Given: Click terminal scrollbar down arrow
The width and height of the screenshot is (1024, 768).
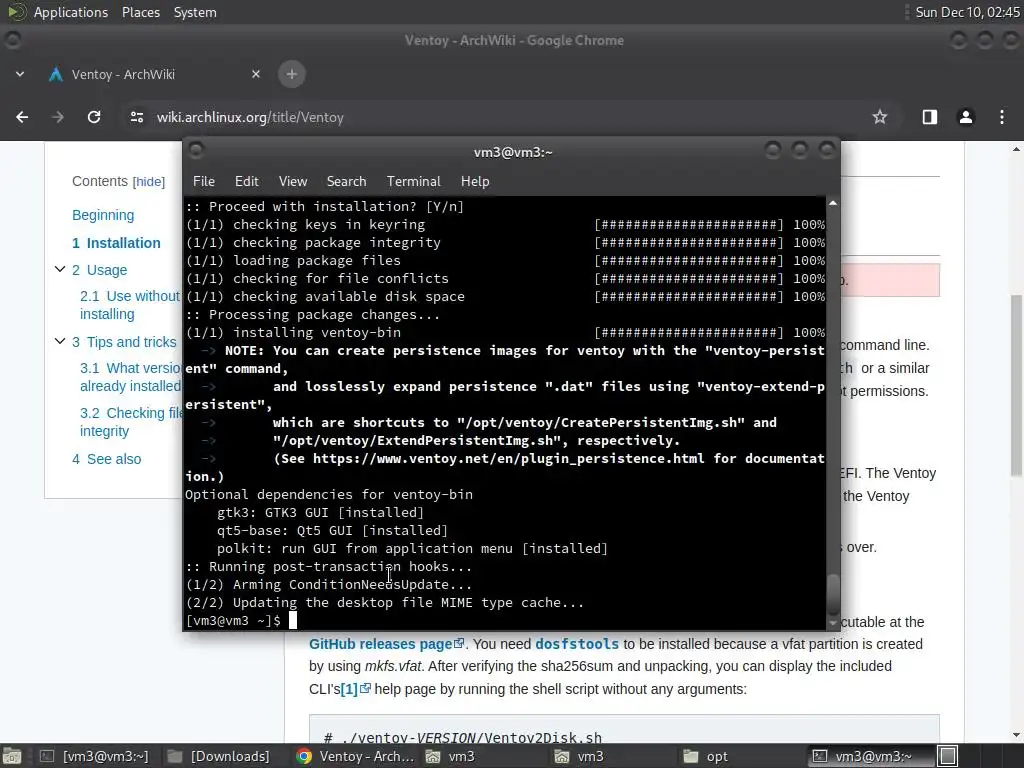Looking at the screenshot, I should tap(833, 624).
